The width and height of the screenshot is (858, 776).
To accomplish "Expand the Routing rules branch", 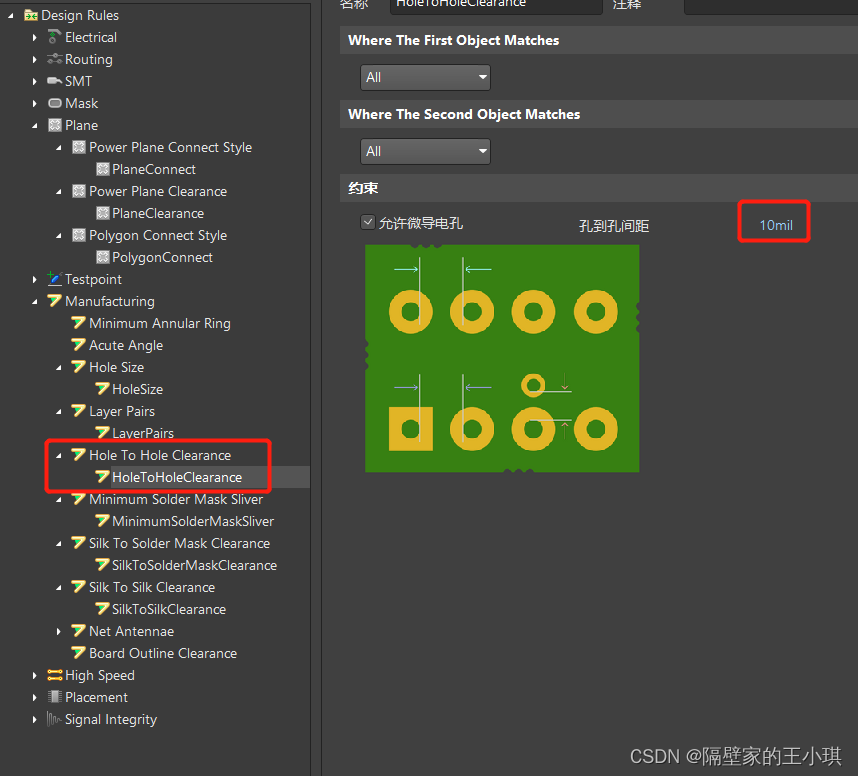I will tap(35, 59).
